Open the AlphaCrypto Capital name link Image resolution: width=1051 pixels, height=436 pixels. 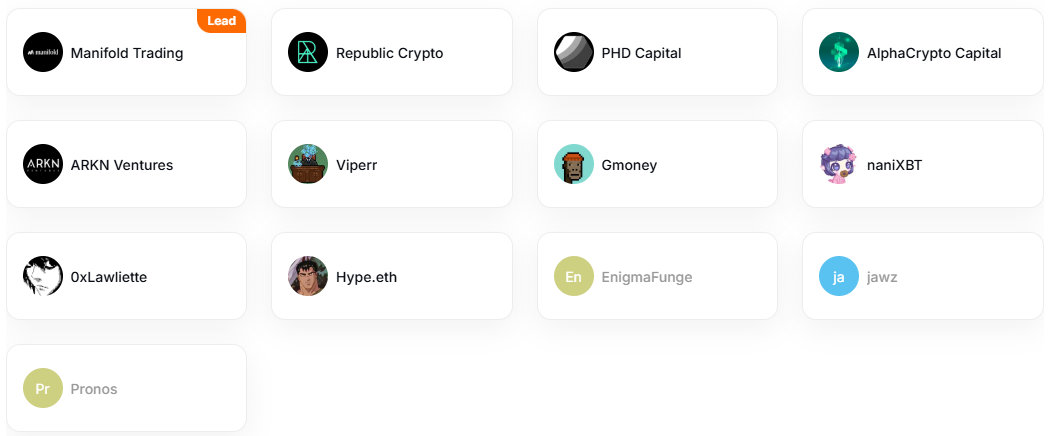pyautogui.click(x=934, y=53)
